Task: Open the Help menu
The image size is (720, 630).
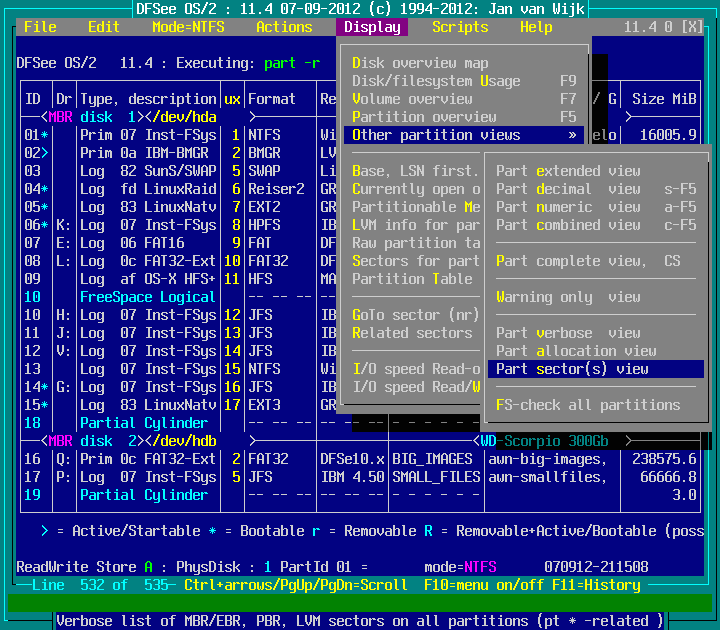Action: pyautogui.click(x=536, y=27)
